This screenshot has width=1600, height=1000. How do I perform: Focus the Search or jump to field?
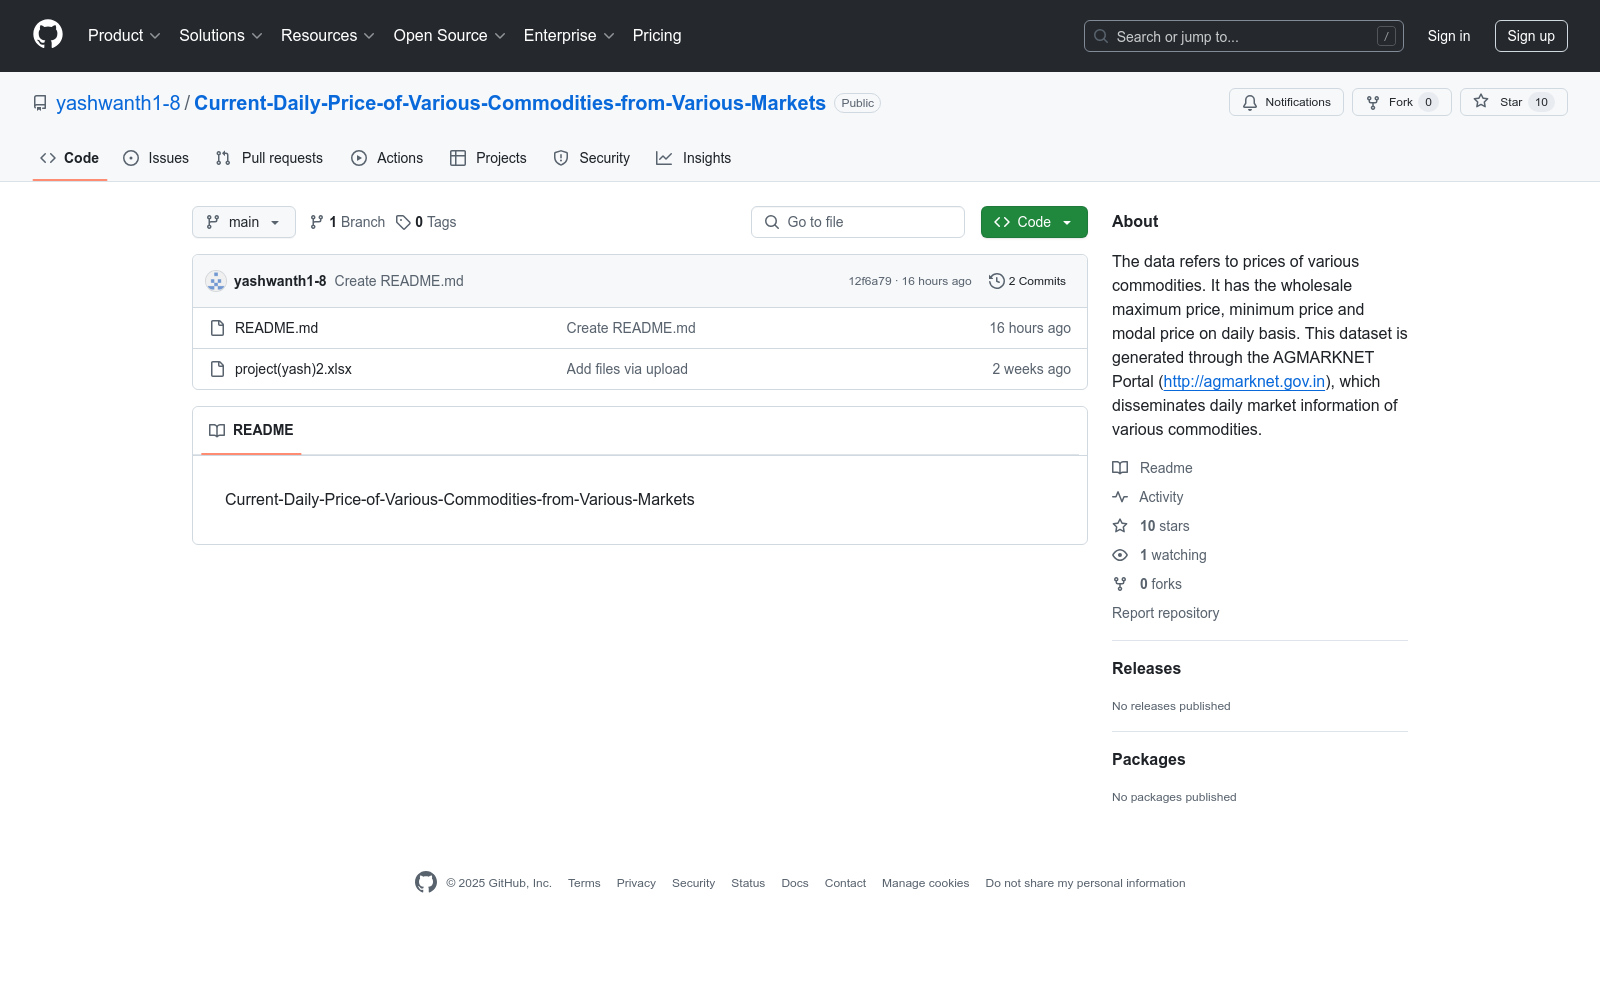pos(1244,36)
